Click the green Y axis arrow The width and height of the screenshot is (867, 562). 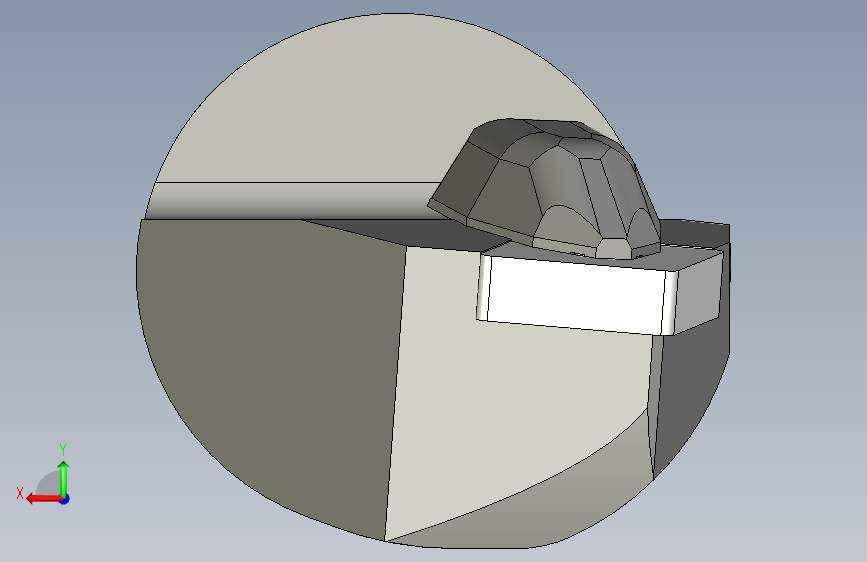pos(64,478)
